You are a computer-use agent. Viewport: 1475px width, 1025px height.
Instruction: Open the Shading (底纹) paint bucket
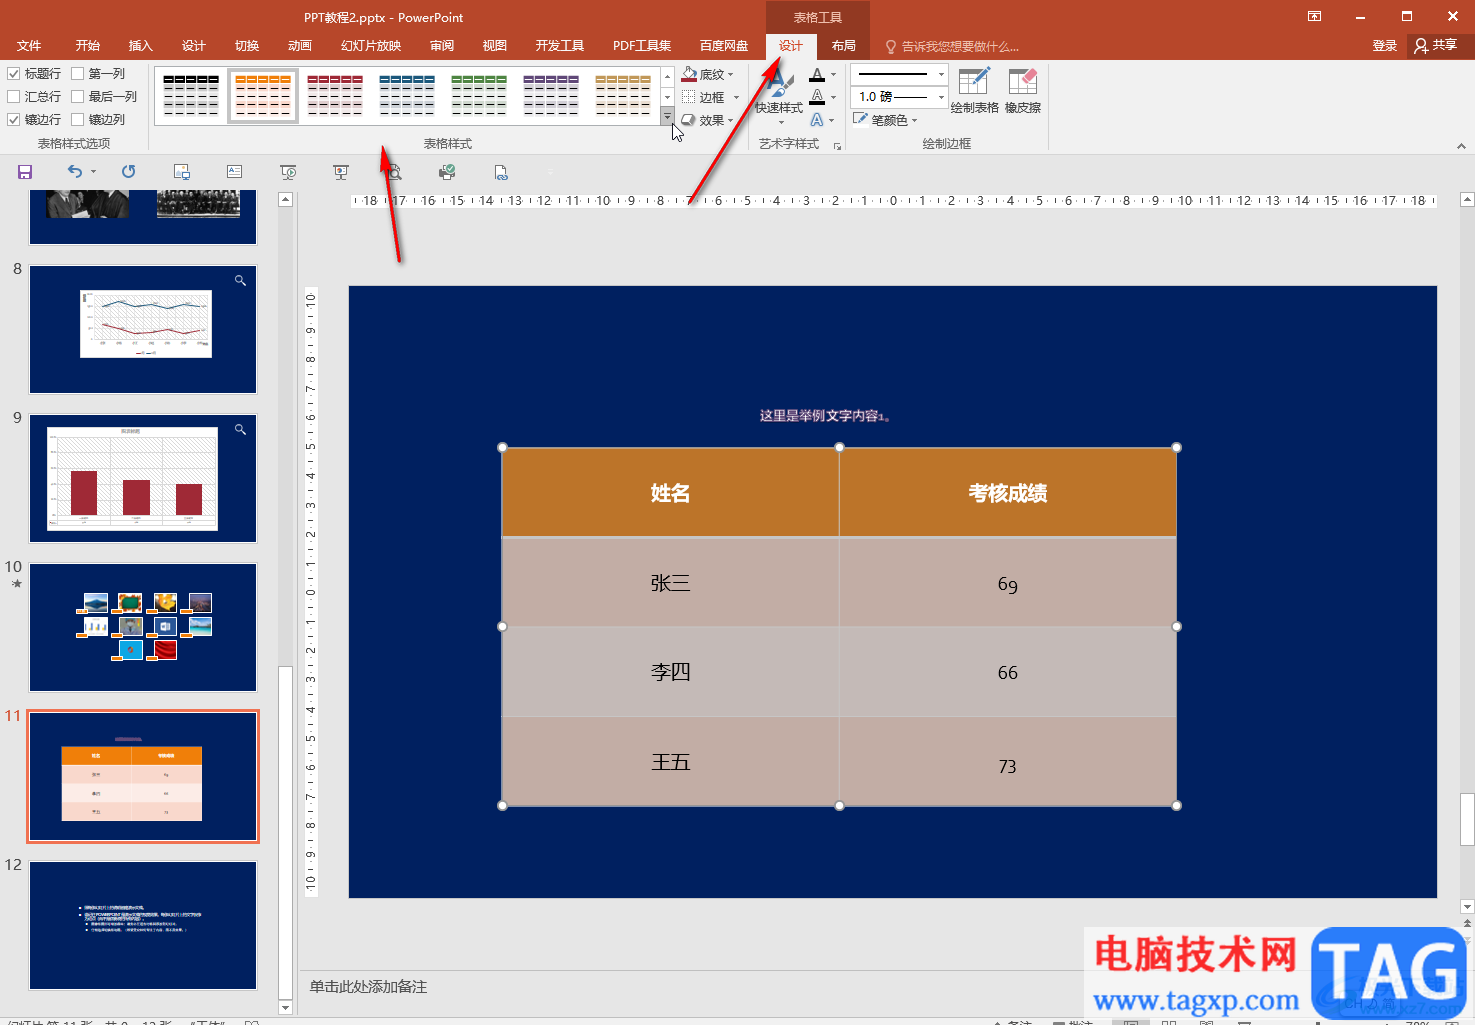tap(690, 74)
